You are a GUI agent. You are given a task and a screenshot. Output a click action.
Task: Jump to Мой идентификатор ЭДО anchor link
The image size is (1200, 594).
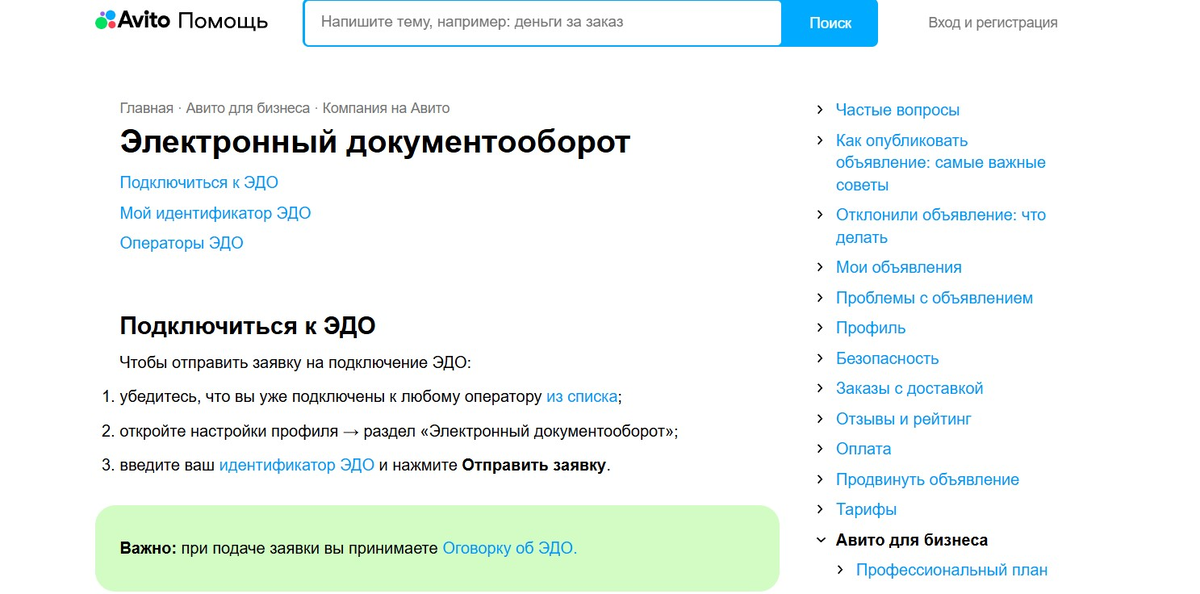tap(215, 213)
